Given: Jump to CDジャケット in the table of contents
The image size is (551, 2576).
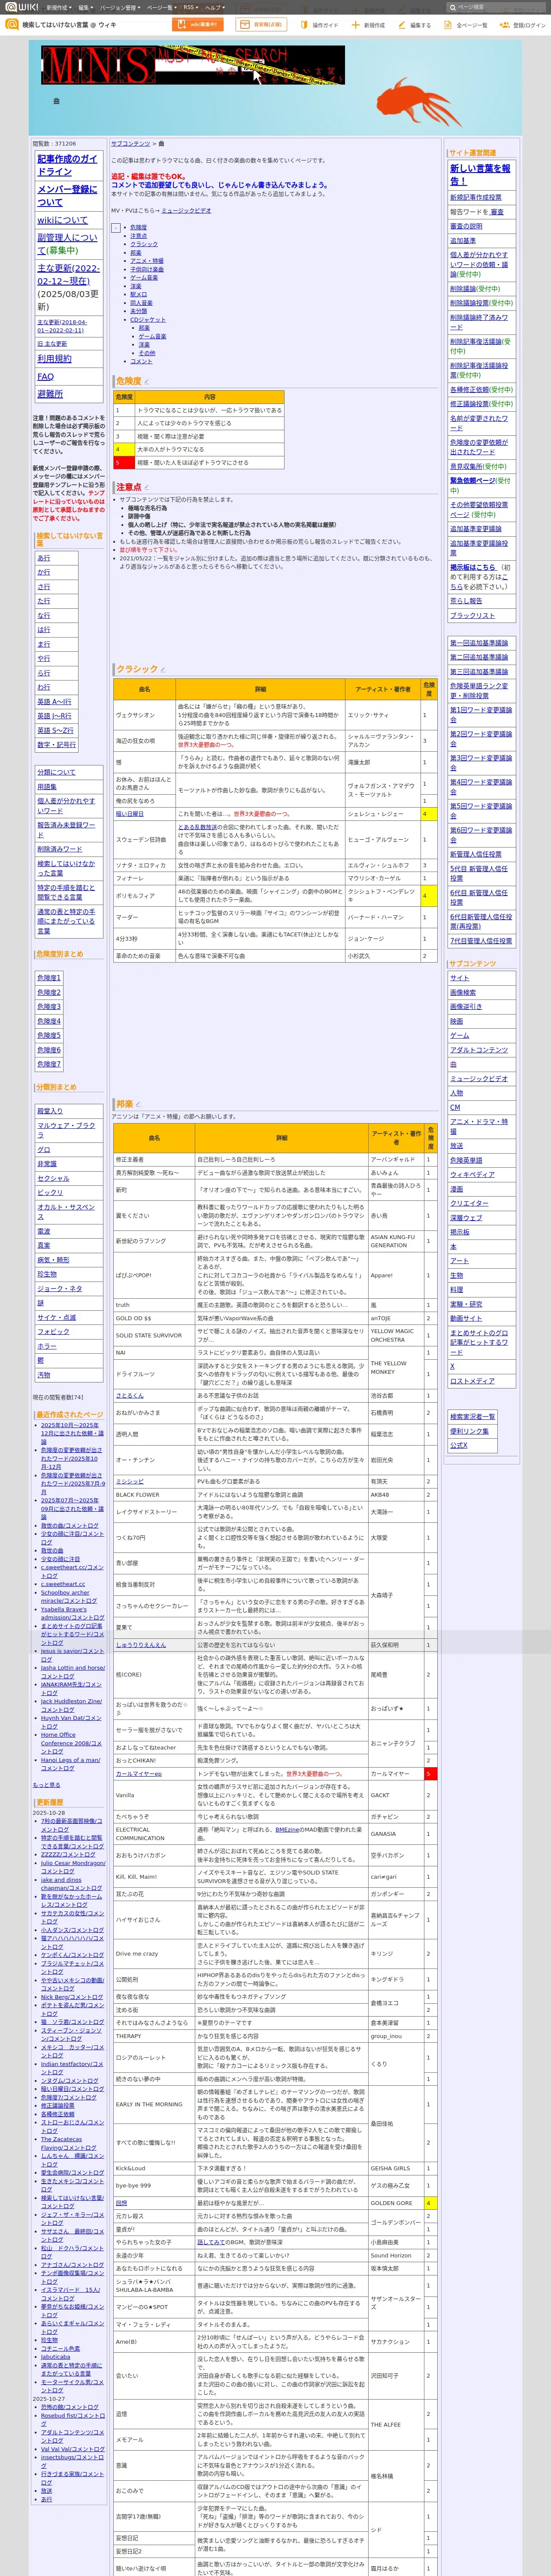Looking at the screenshot, I should click(148, 319).
